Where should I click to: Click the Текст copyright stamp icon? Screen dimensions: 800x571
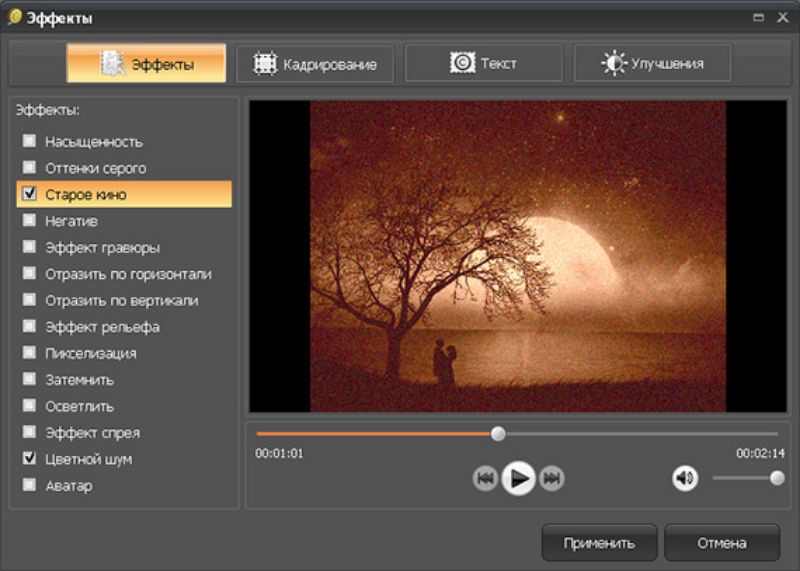coord(462,63)
